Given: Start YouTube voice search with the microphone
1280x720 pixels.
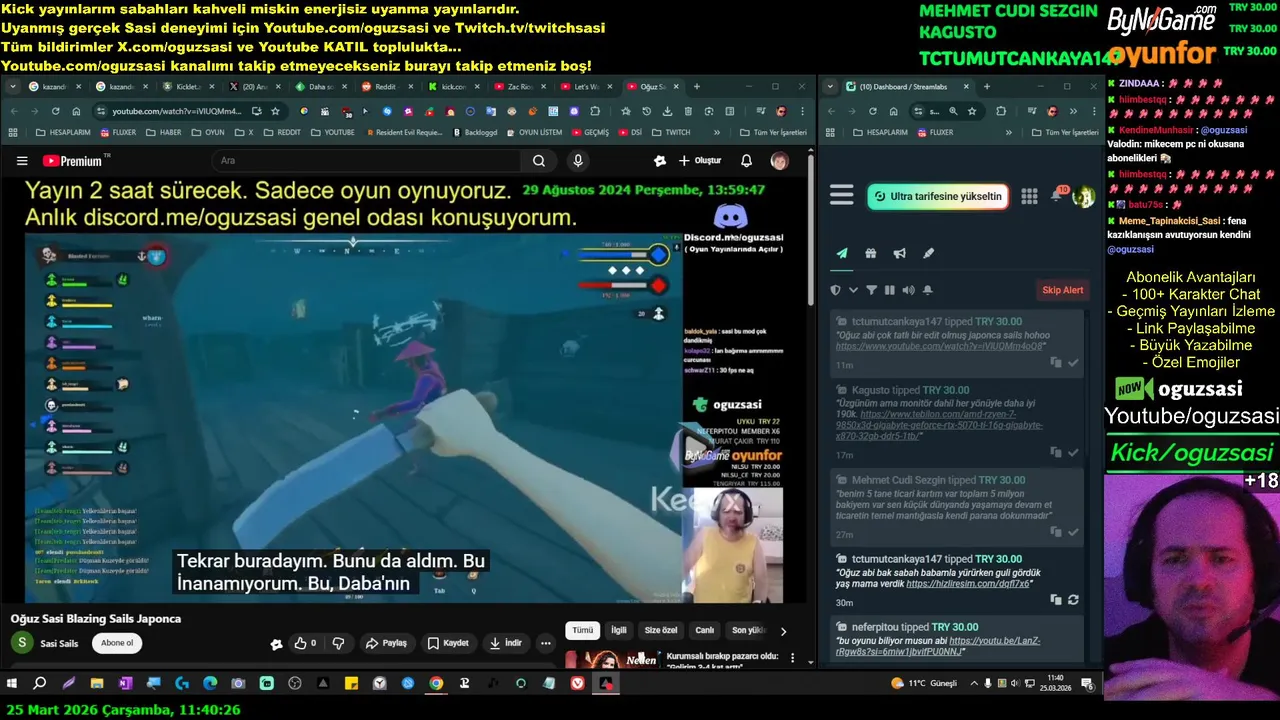Looking at the screenshot, I should click(x=578, y=161).
